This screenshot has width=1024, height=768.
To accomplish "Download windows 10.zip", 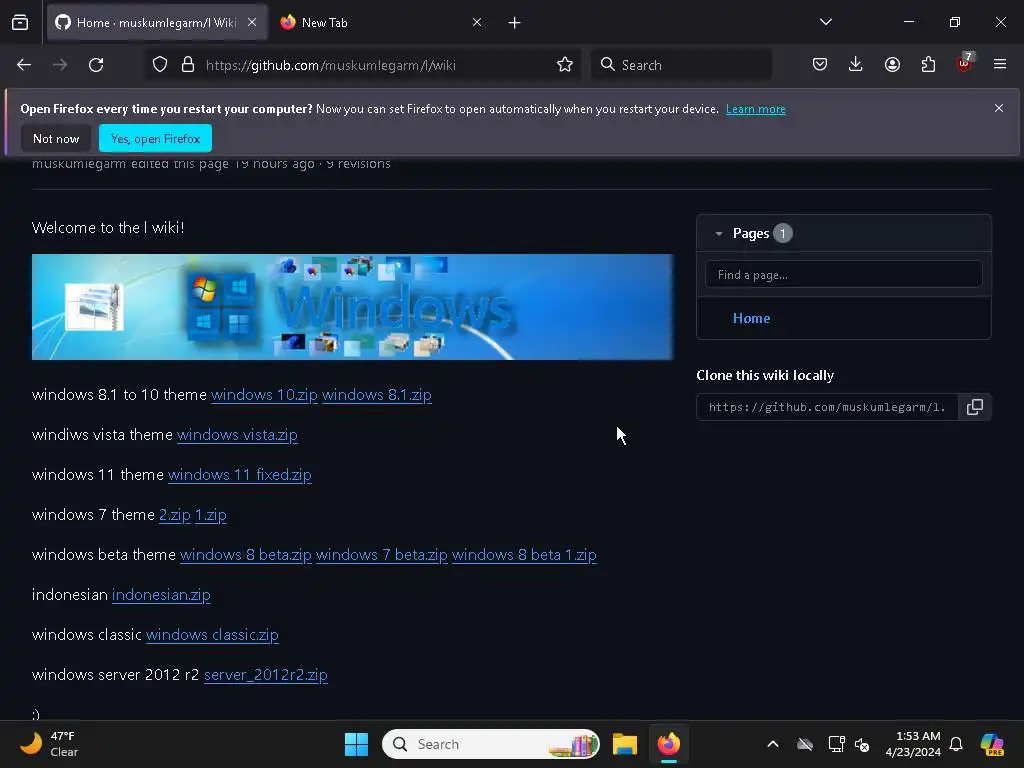I will [x=264, y=395].
